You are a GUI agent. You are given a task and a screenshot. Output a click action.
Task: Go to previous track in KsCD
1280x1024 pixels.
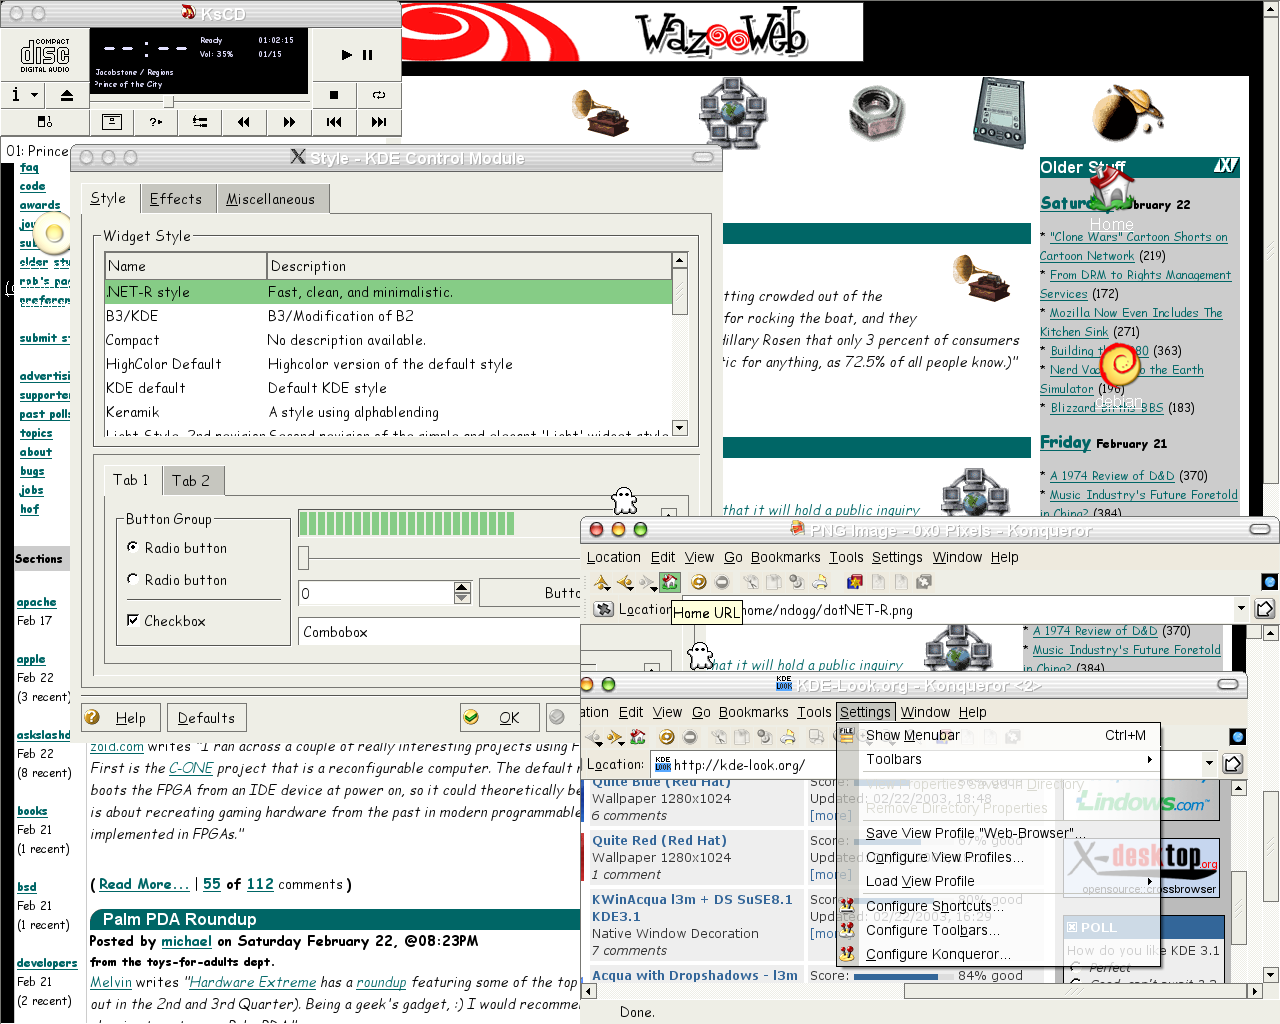(x=334, y=122)
